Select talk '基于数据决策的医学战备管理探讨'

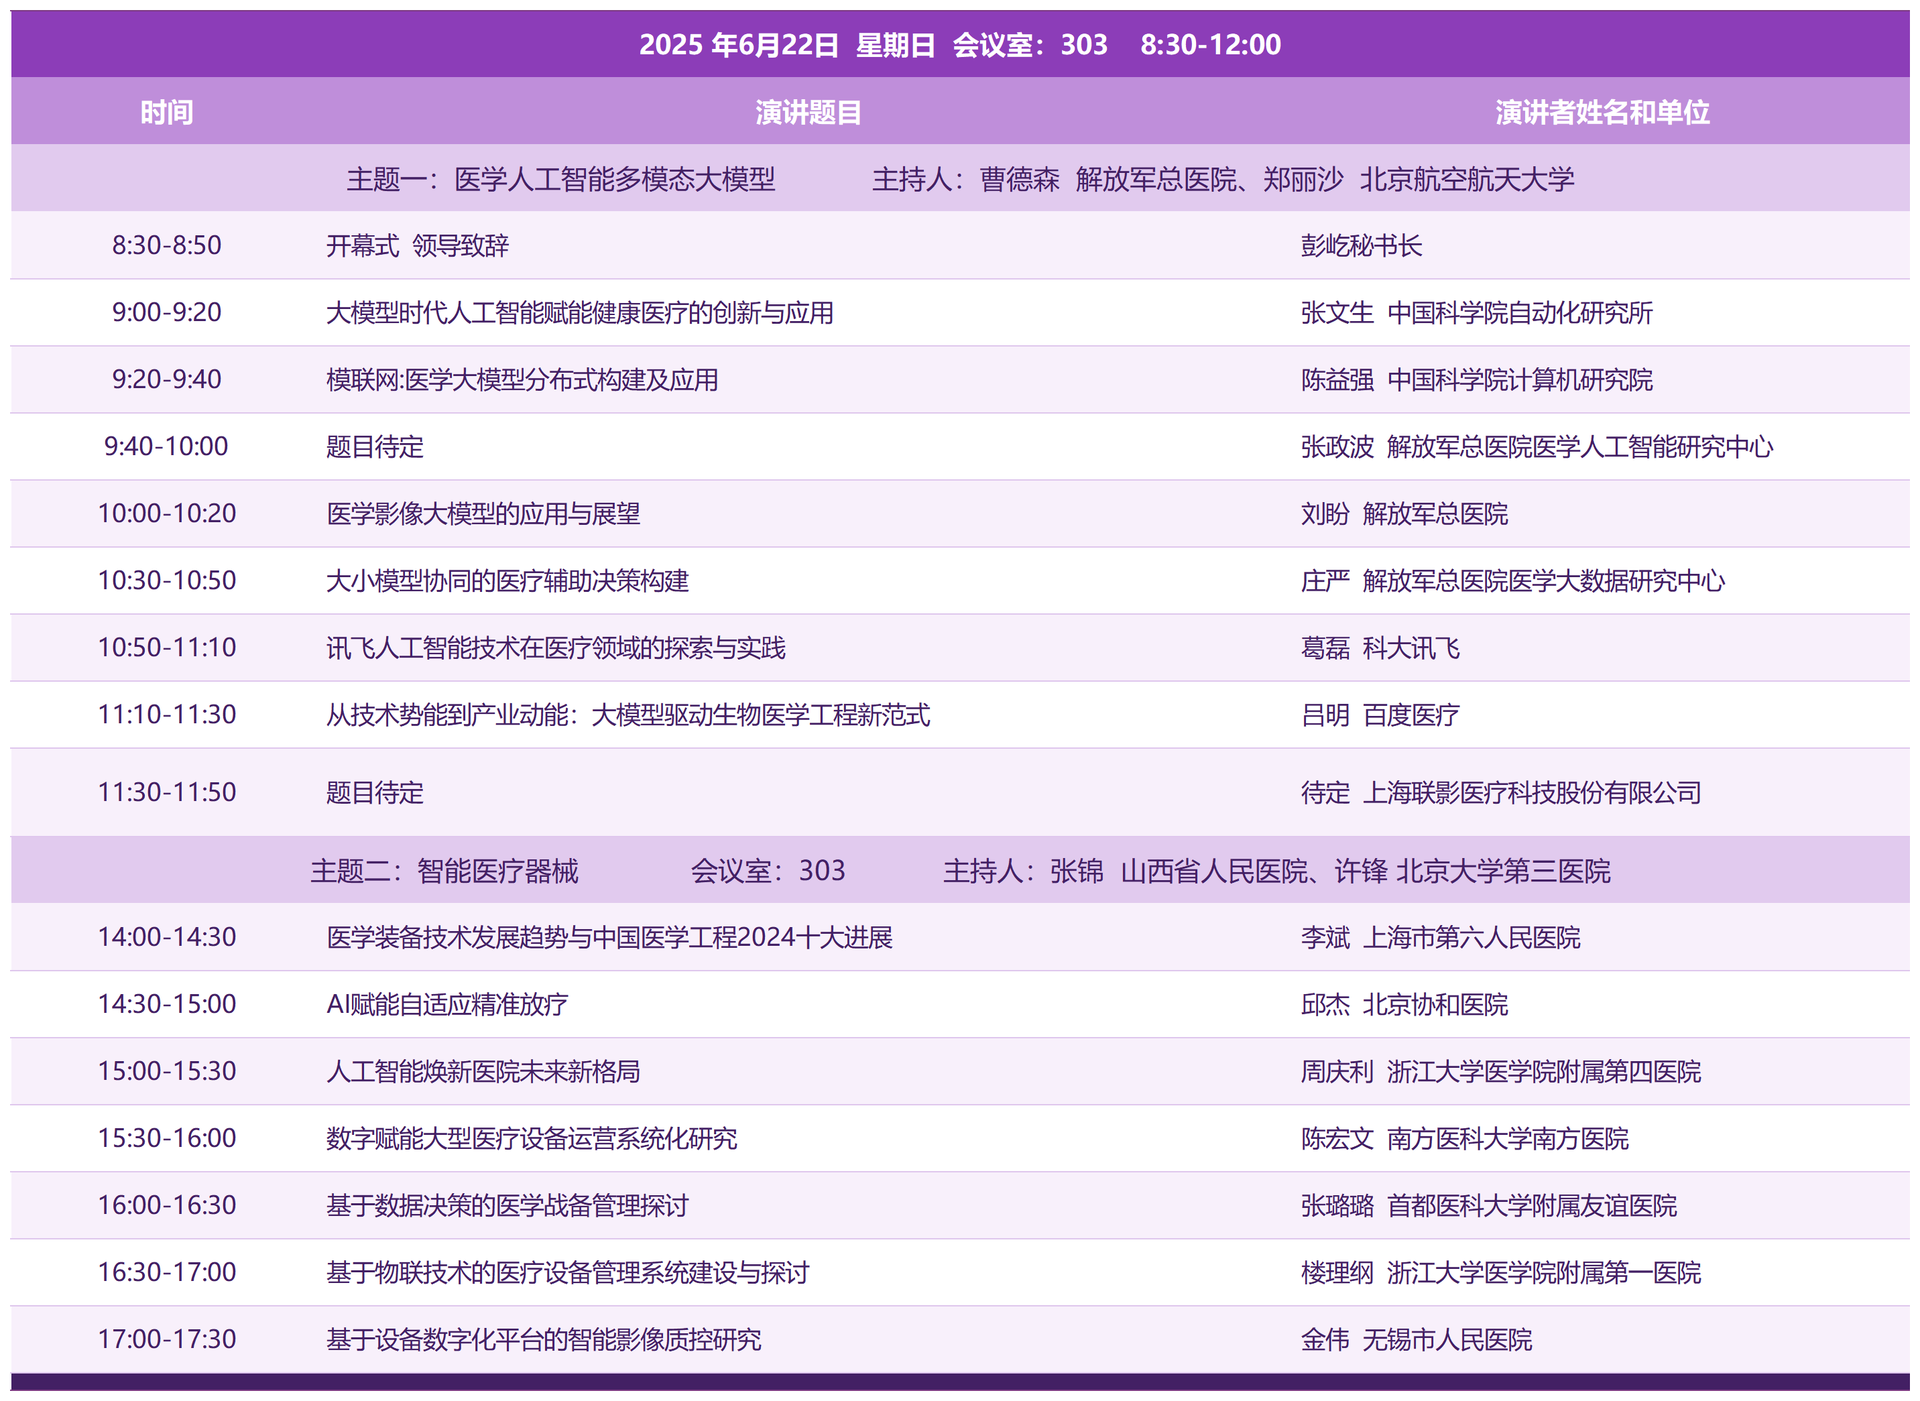pyautogui.click(x=508, y=1206)
